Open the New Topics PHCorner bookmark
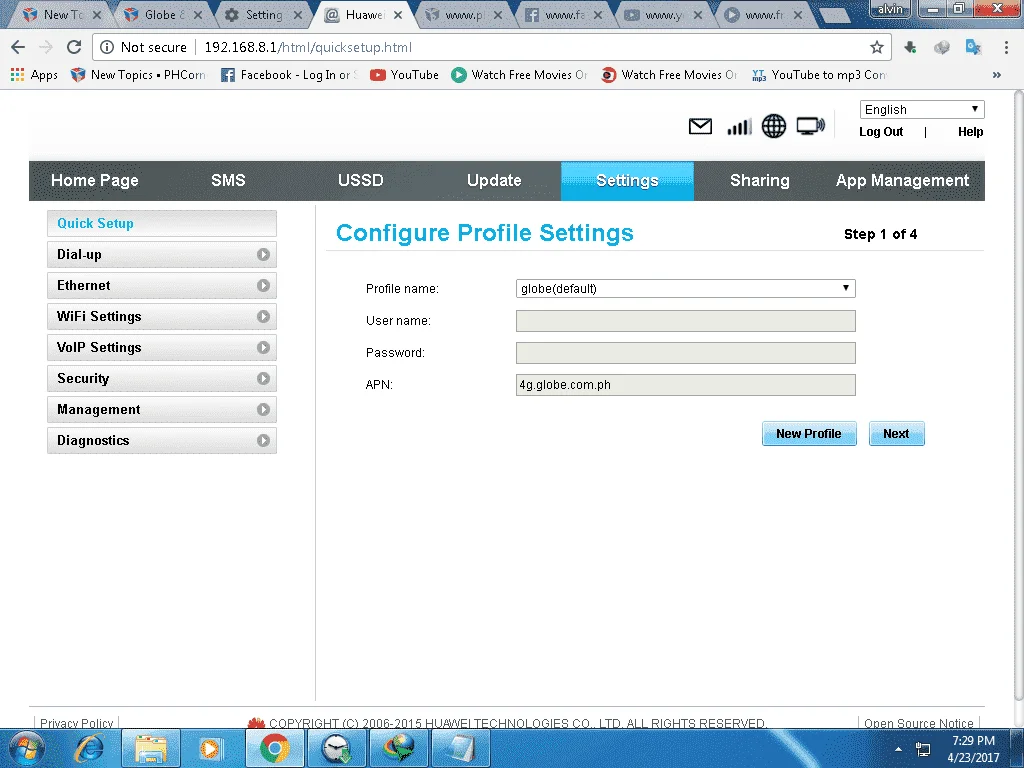The height and width of the screenshot is (768, 1024). 138,75
